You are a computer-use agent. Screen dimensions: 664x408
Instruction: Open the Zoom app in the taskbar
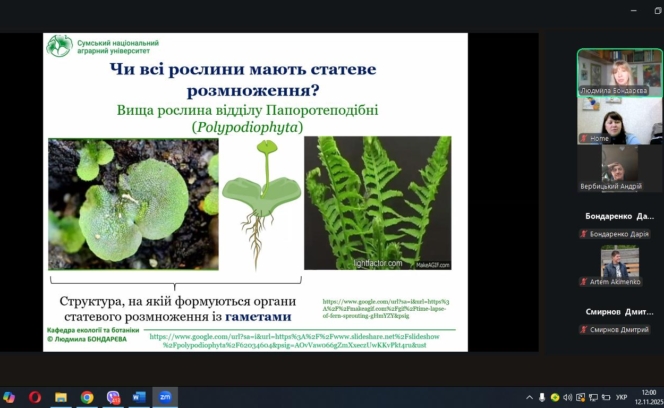click(164, 397)
